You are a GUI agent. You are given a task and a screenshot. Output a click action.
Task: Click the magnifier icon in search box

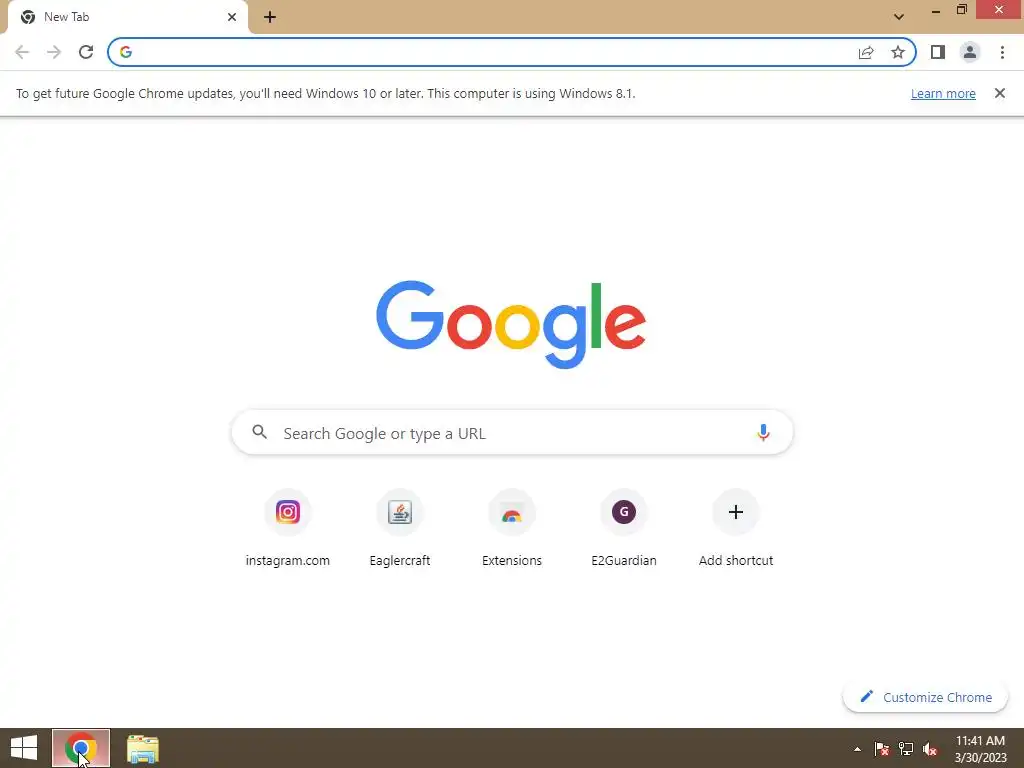(x=260, y=432)
